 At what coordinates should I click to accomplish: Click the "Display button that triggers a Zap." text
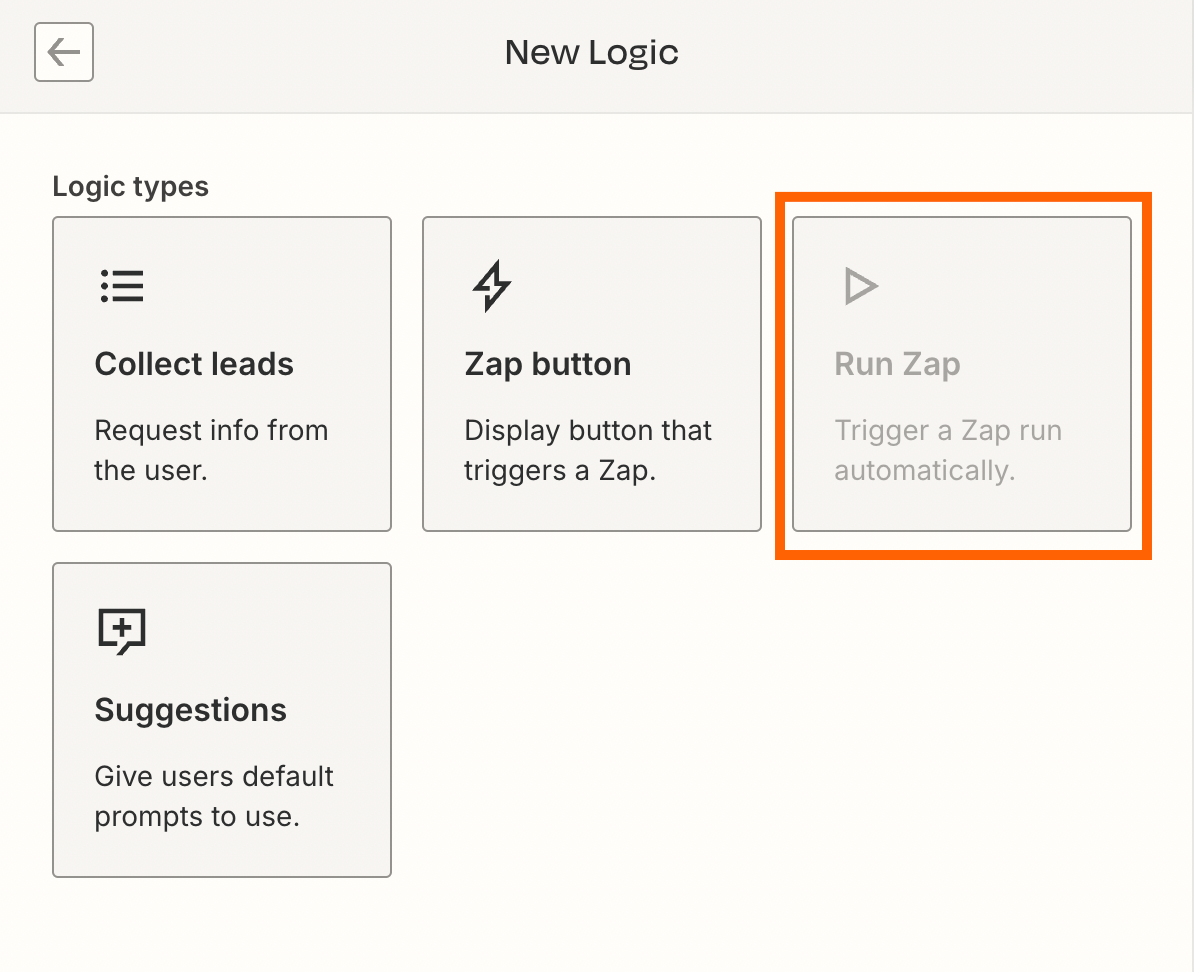click(588, 450)
